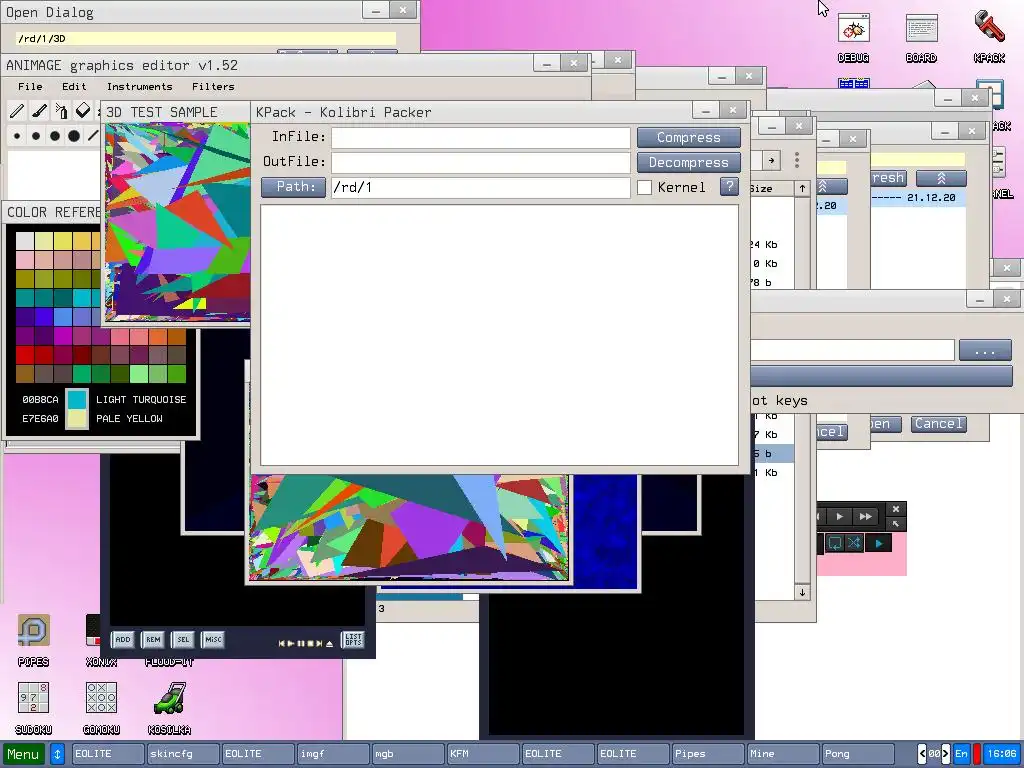Image resolution: width=1024 pixels, height=768 pixels.
Task: Click the SEL button in the player
Action: point(183,639)
